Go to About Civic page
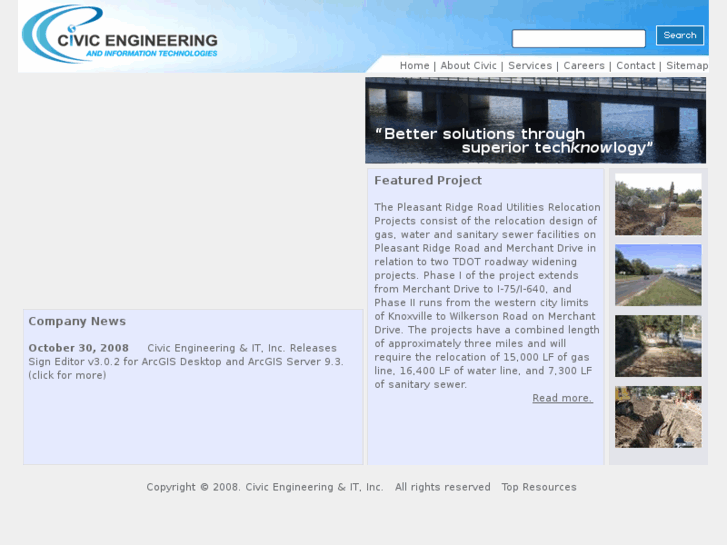The height and width of the screenshot is (545, 727). [x=468, y=65]
